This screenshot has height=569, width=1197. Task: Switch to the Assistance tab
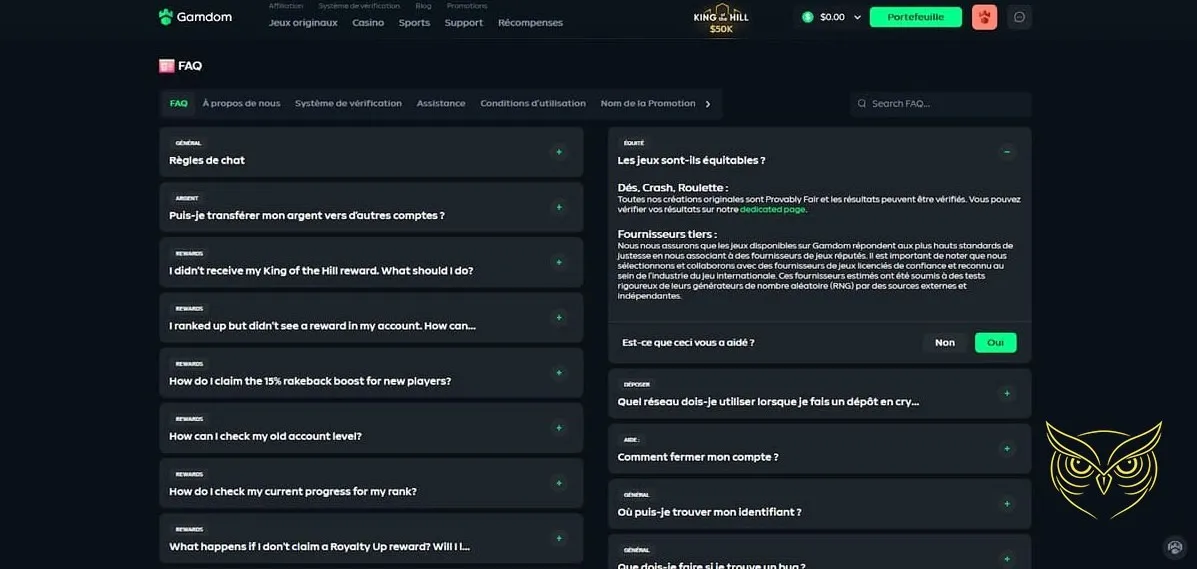click(x=440, y=103)
